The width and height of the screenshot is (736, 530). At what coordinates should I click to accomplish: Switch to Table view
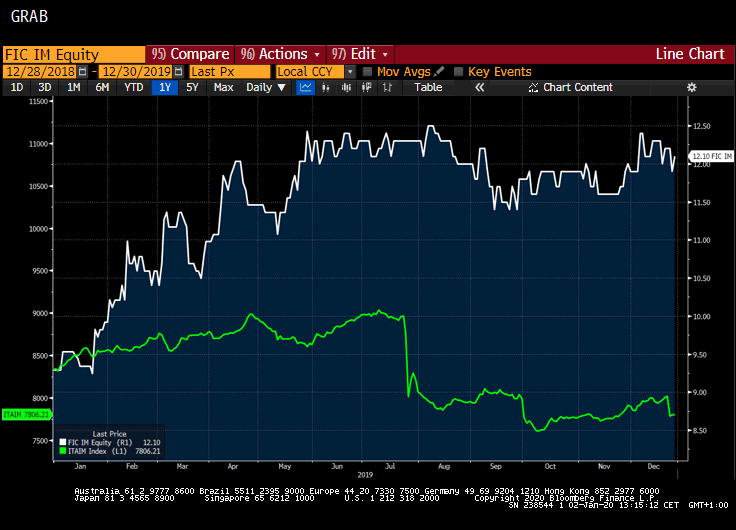[428, 87]
